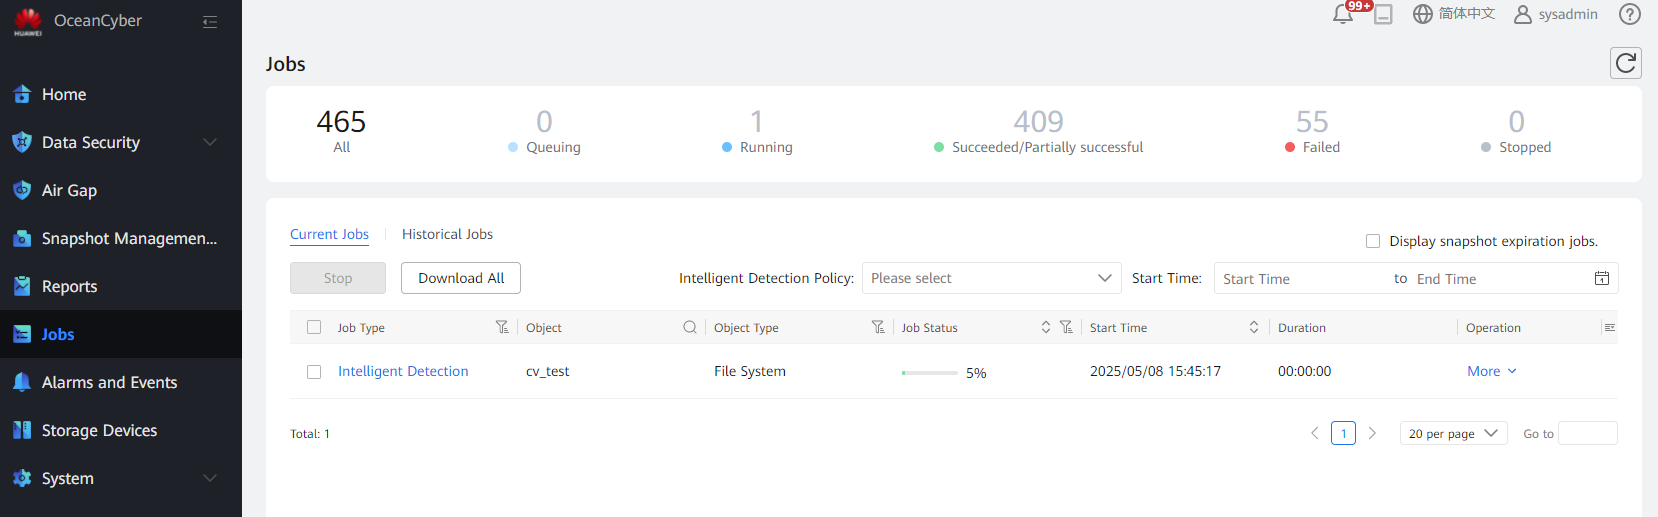This screenshot has width=1658, height=517.
Task: Click the refresh icon beside Jobs header
Action: (x=1626, y=63)
